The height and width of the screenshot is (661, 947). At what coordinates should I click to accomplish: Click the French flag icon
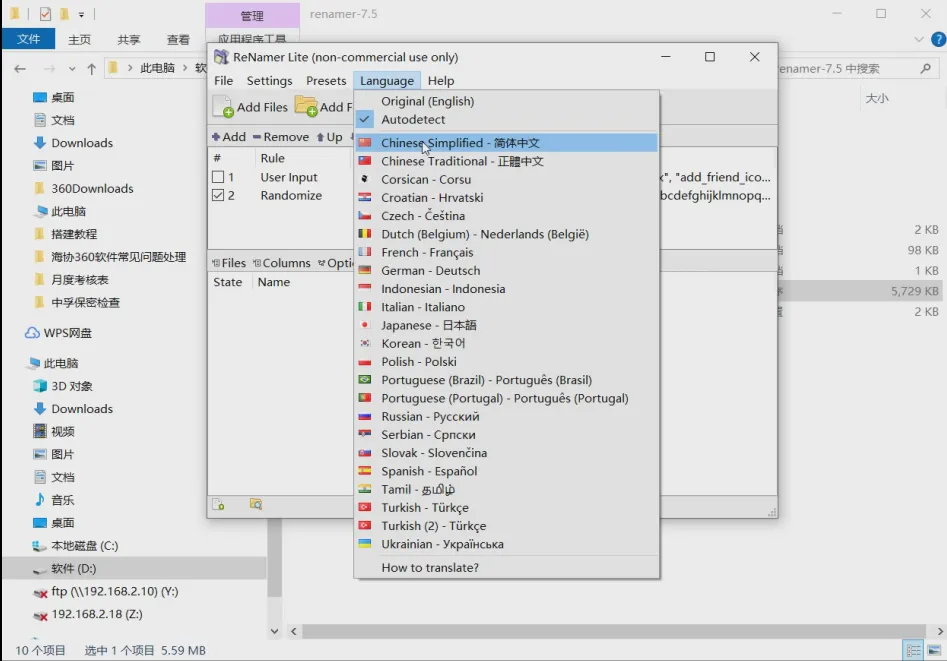(x=364, y=252)
